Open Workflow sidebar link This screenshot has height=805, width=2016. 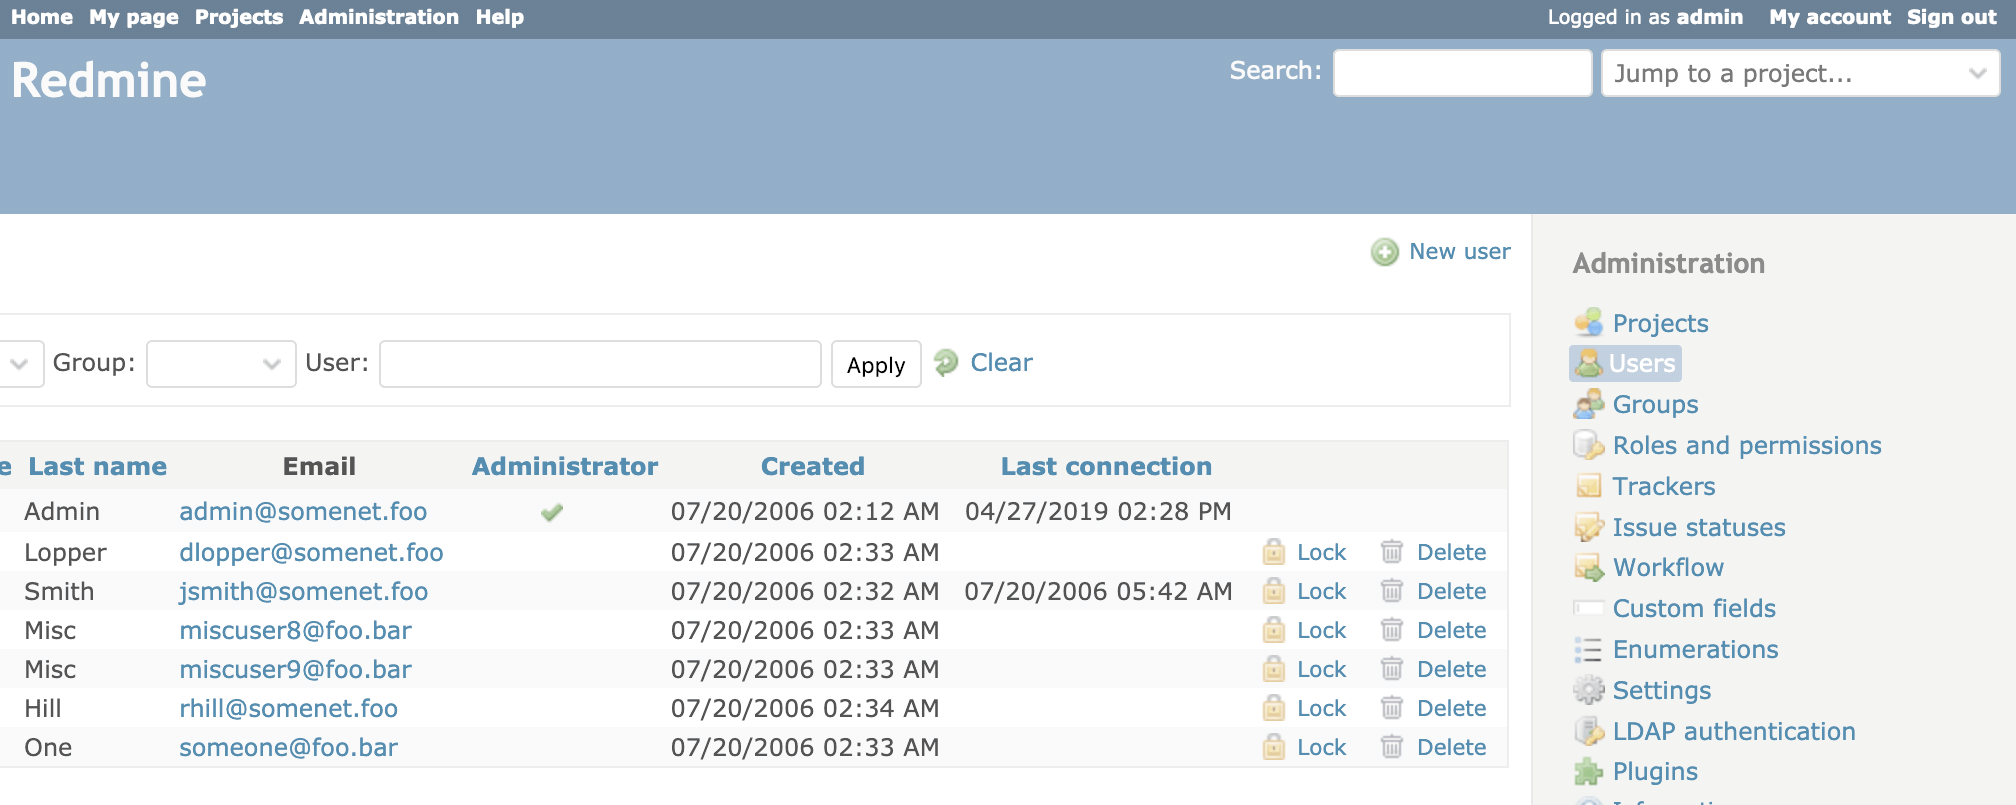click(x=1668, y=567)
